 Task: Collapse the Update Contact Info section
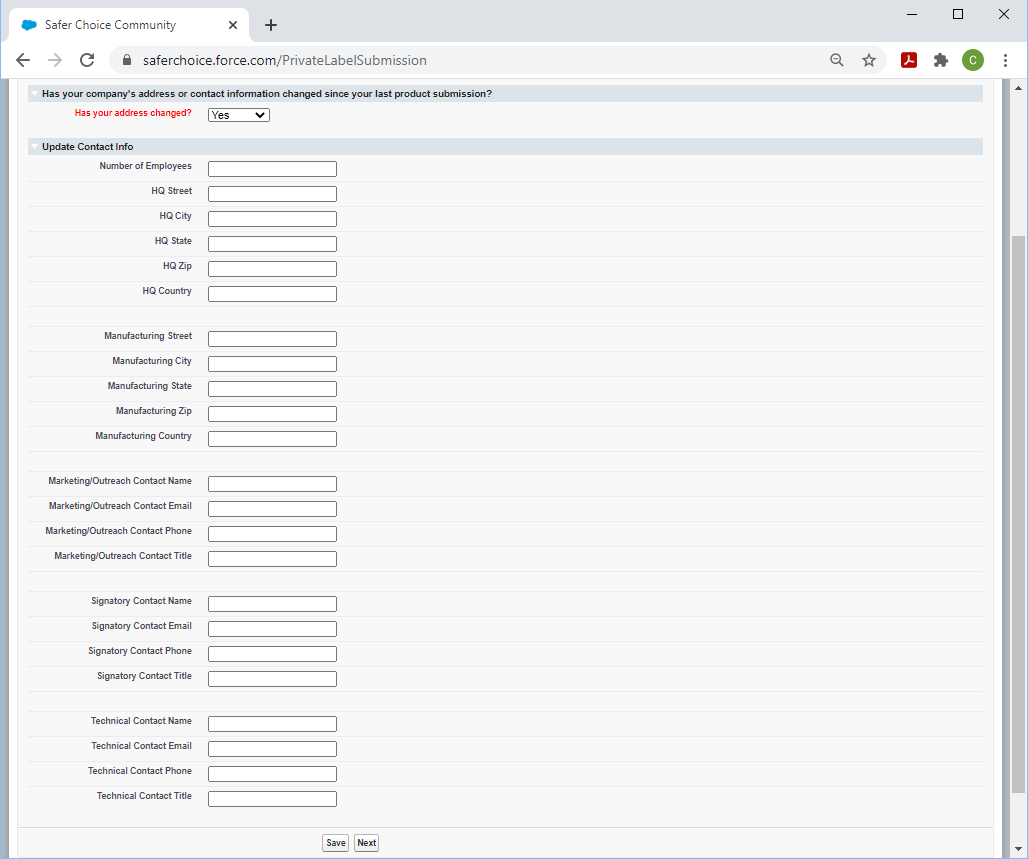click(35, 147)
